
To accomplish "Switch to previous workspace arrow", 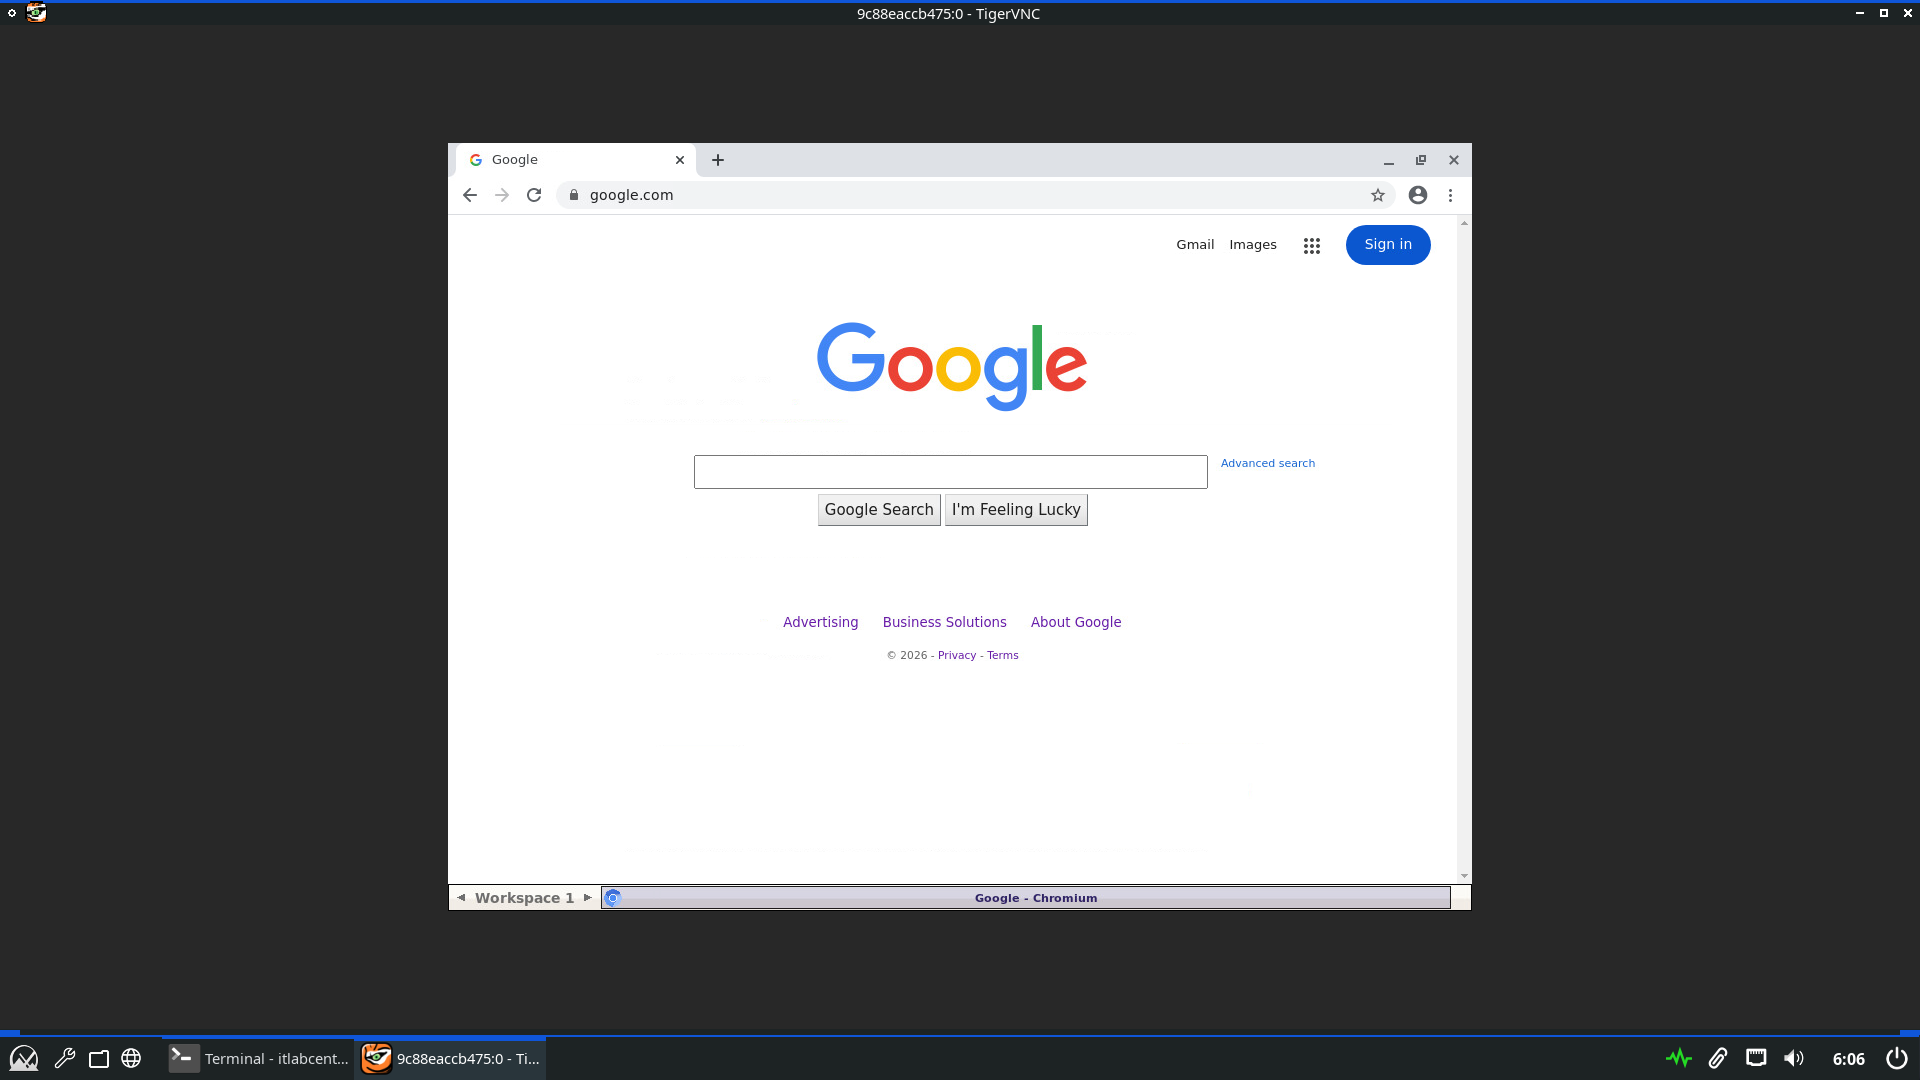I will point(461,898).
